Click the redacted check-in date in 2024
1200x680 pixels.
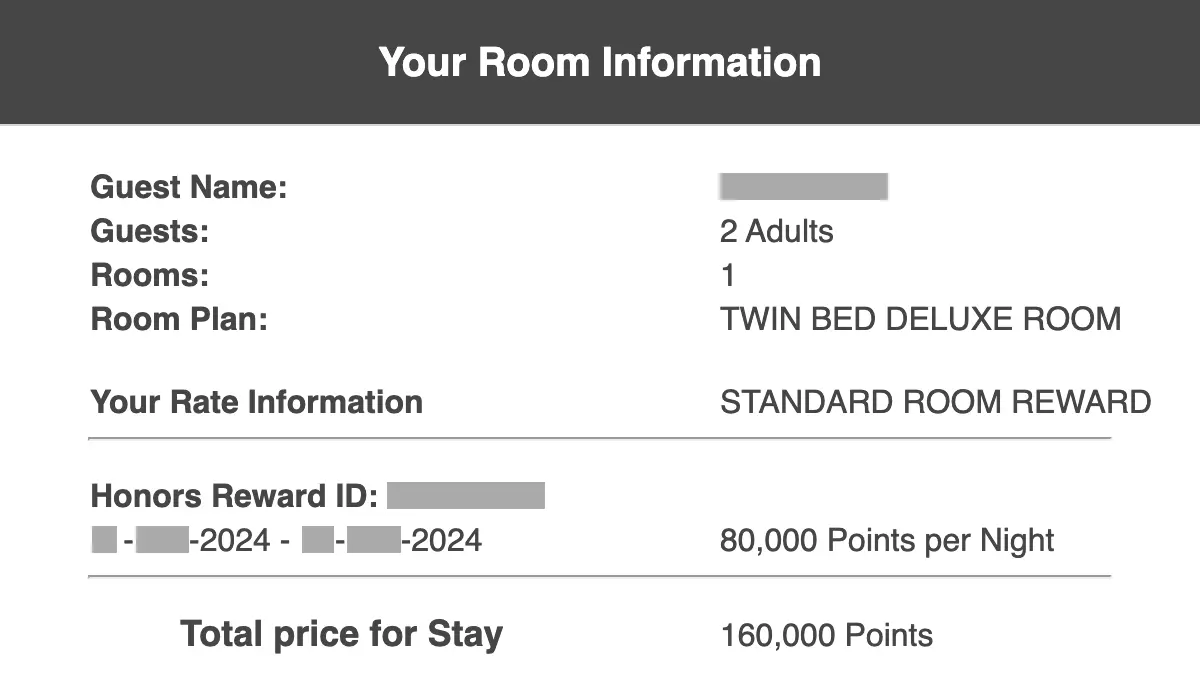coord(180,541)
